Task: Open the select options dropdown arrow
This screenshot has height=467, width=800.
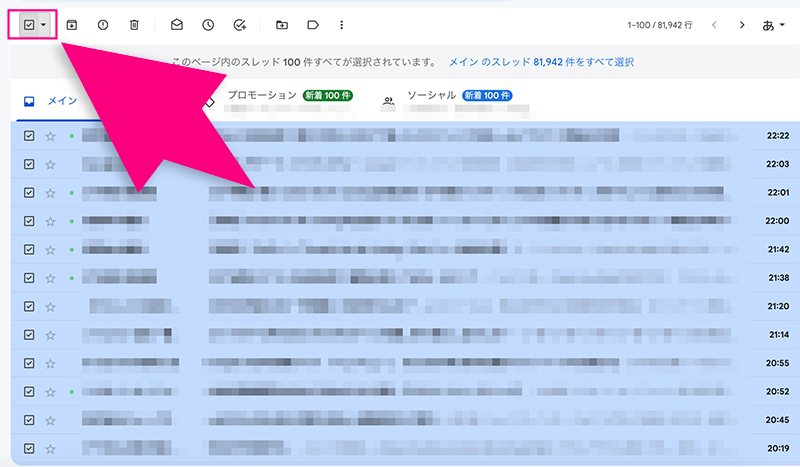Action: 43,24
